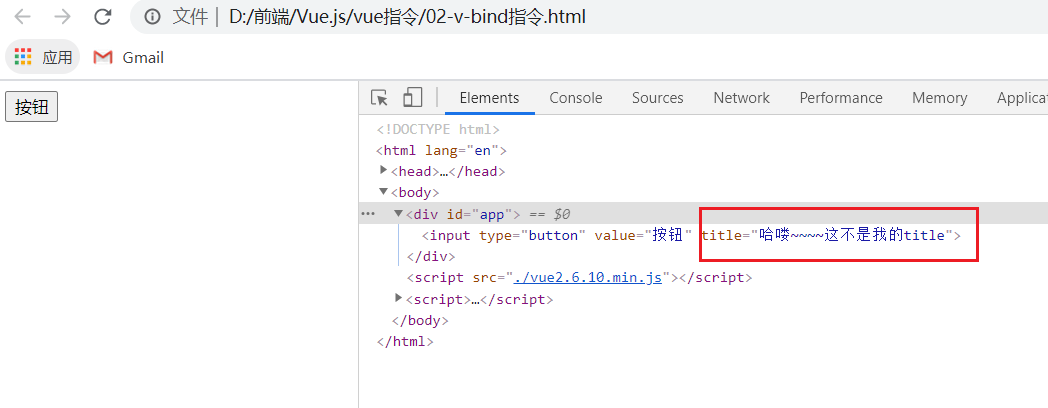
Task: Reload the page with the refresh icon
Action: pos(102,17)
